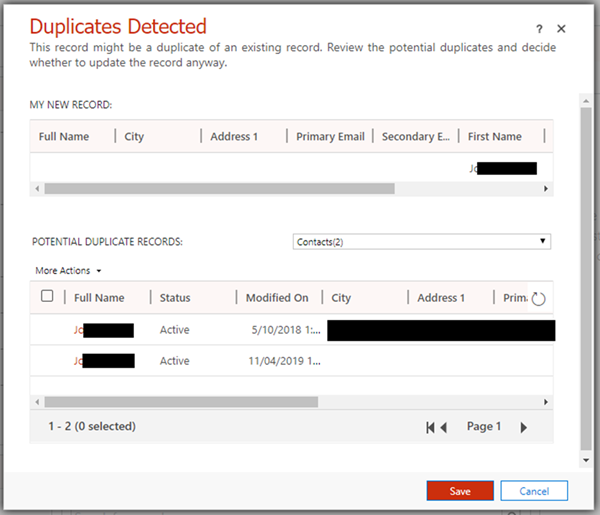Go to previous page arrow

coord(444,427)
